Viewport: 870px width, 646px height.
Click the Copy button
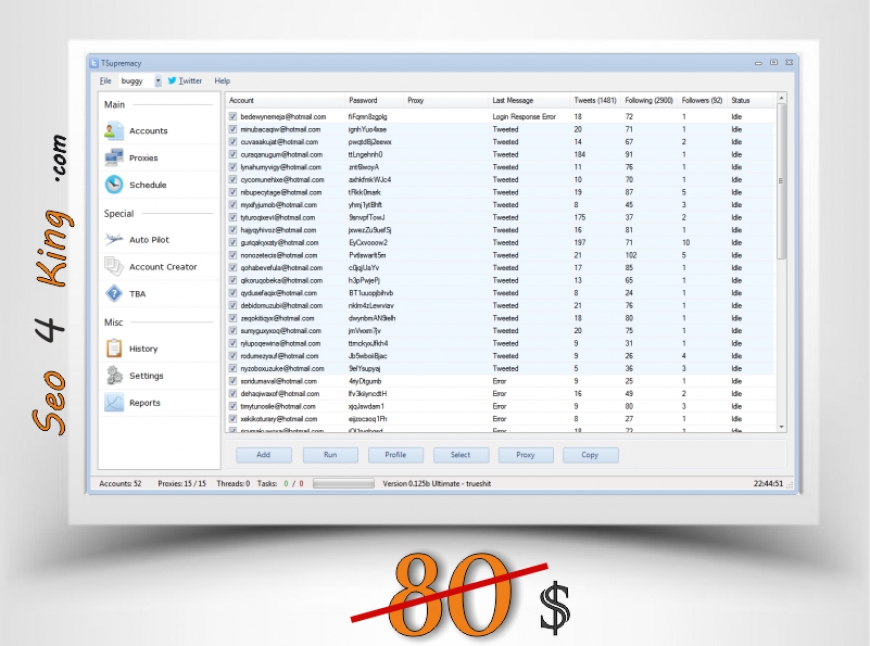(x=590, y=455)
